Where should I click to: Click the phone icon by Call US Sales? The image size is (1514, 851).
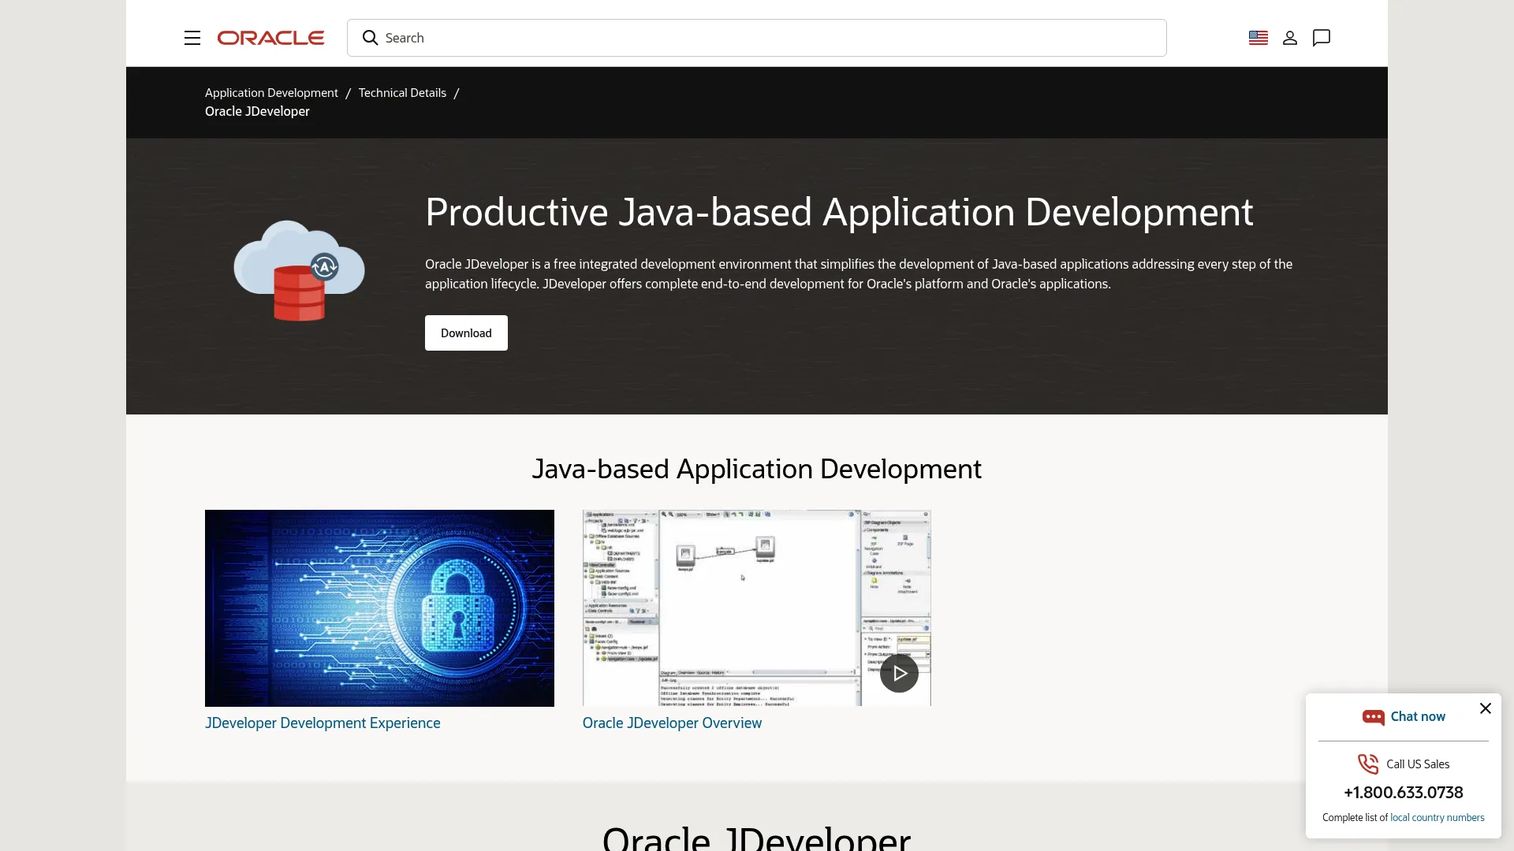[x=1368, y=764]
